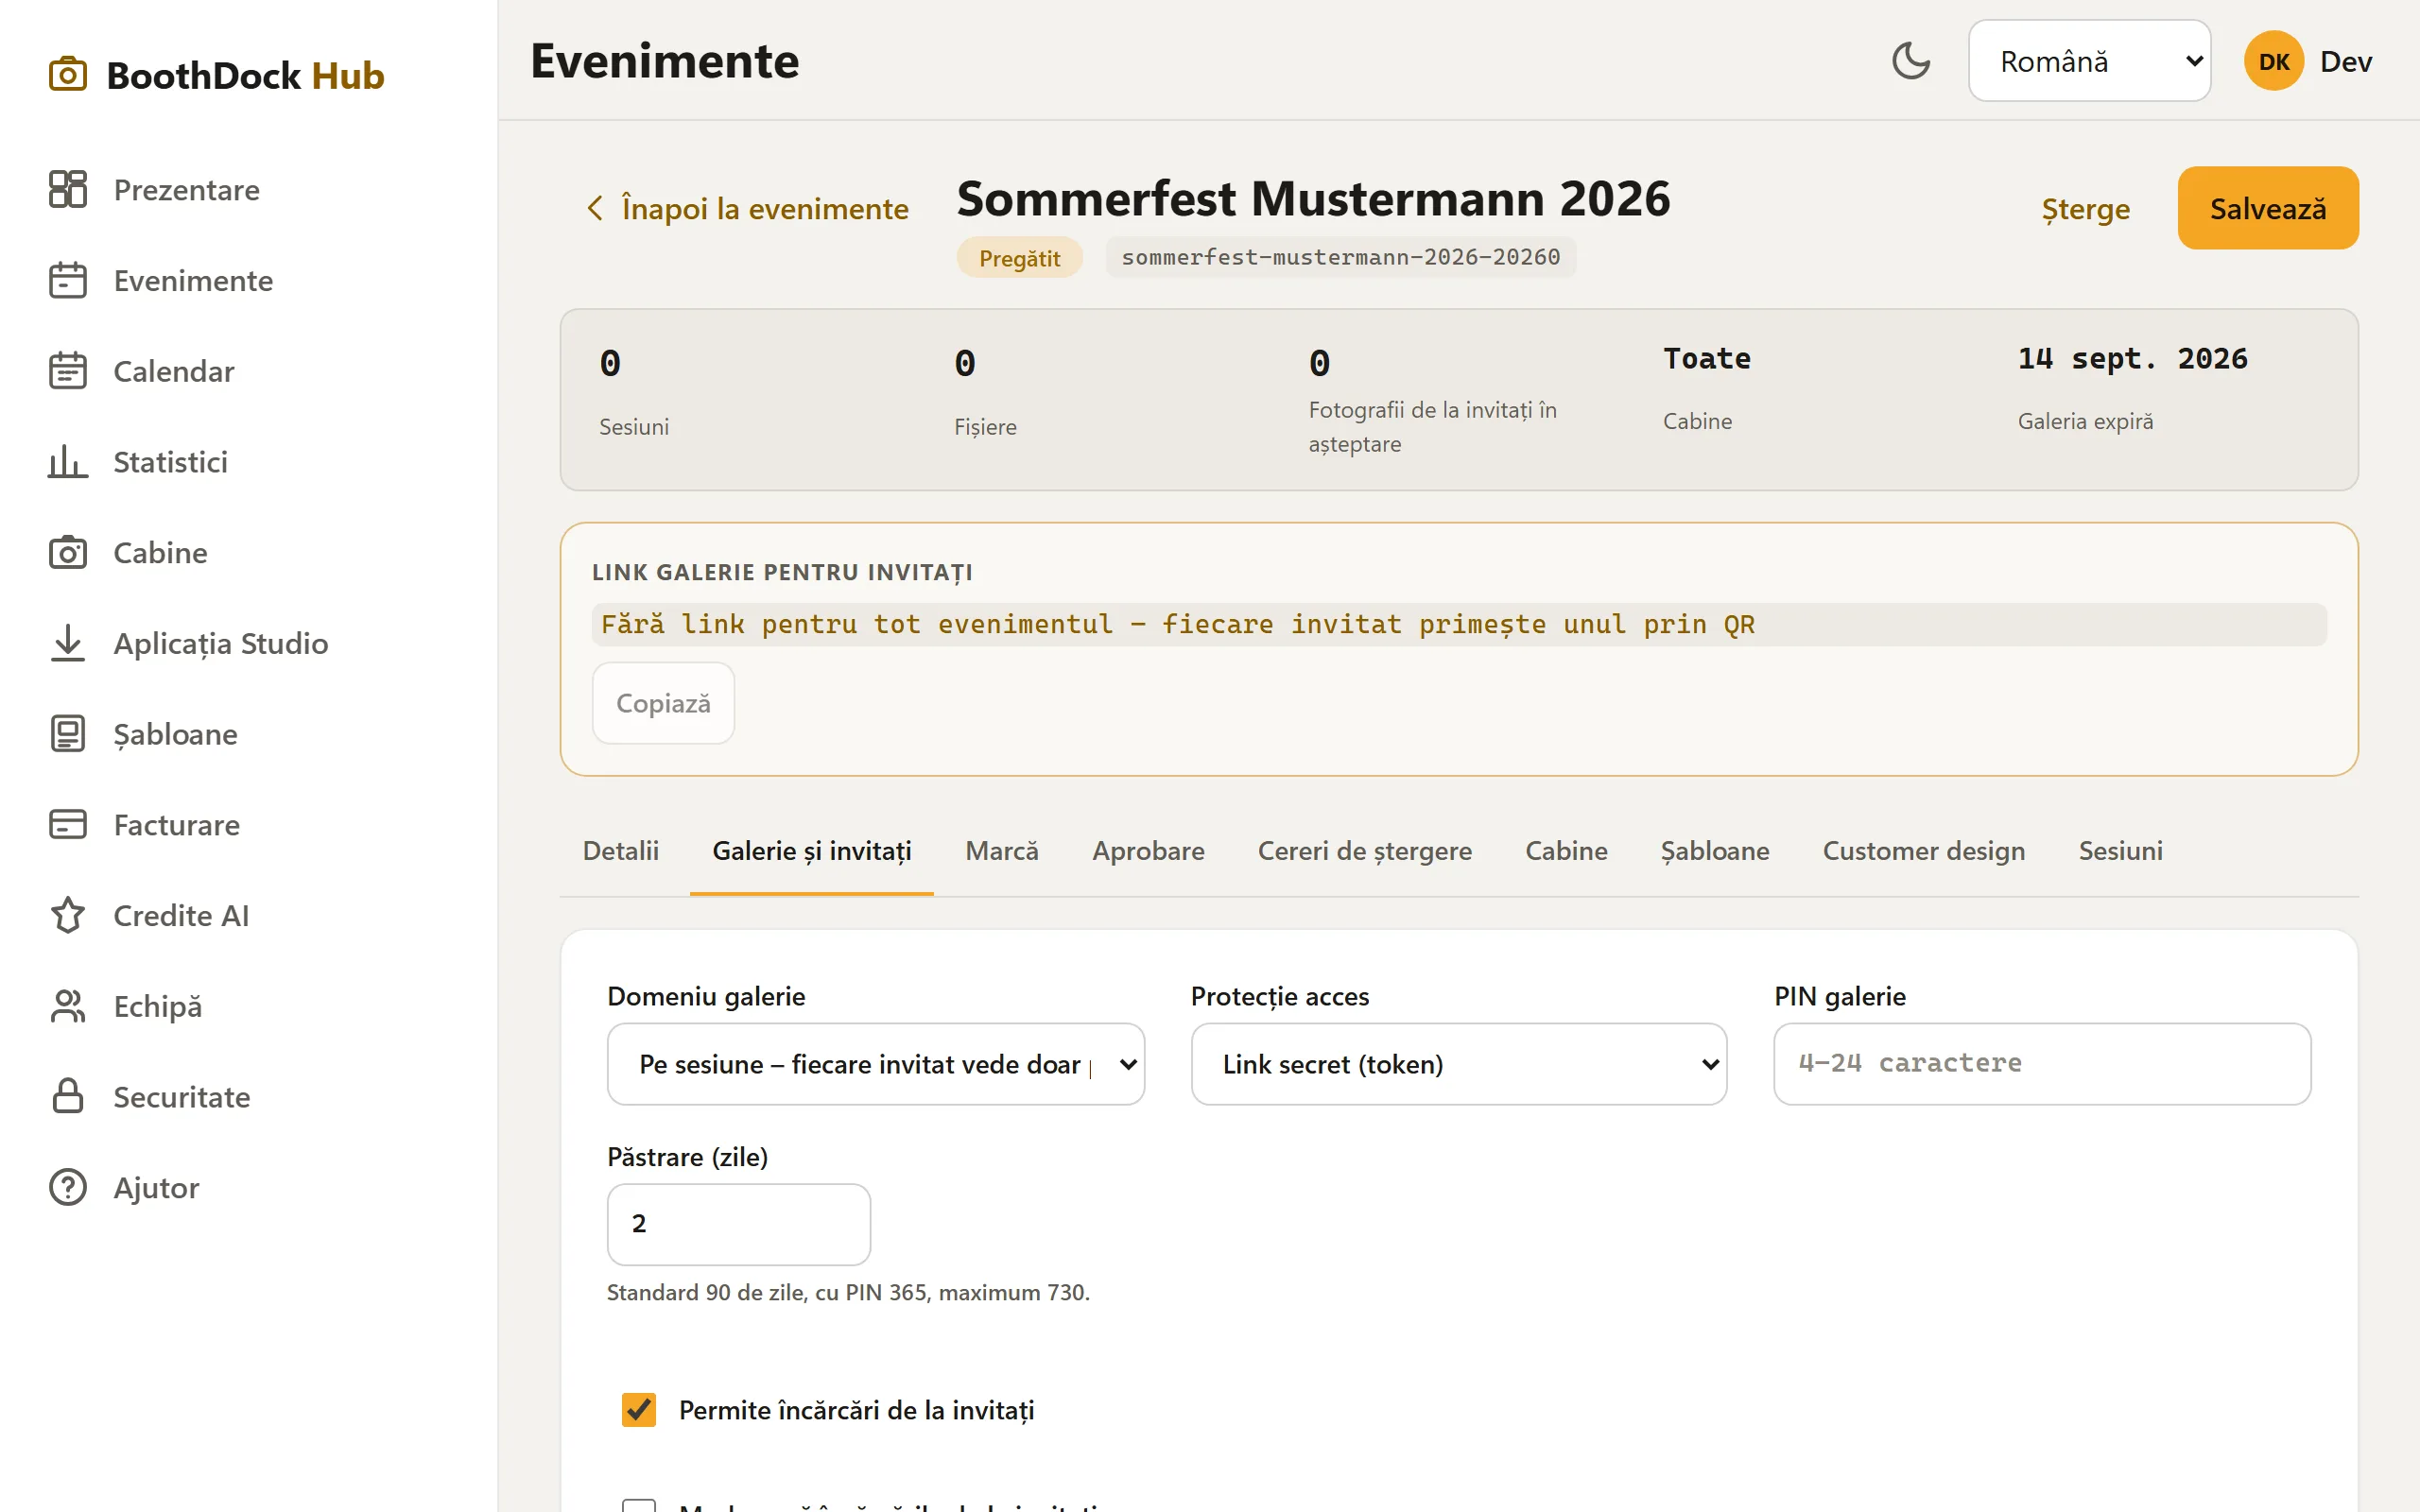Image resolution: width=2420 pixels, height=1512 pixels.
Task: Click the sommerfest-mustermann-2026-20260 slug text
Action: point(1340,257)
